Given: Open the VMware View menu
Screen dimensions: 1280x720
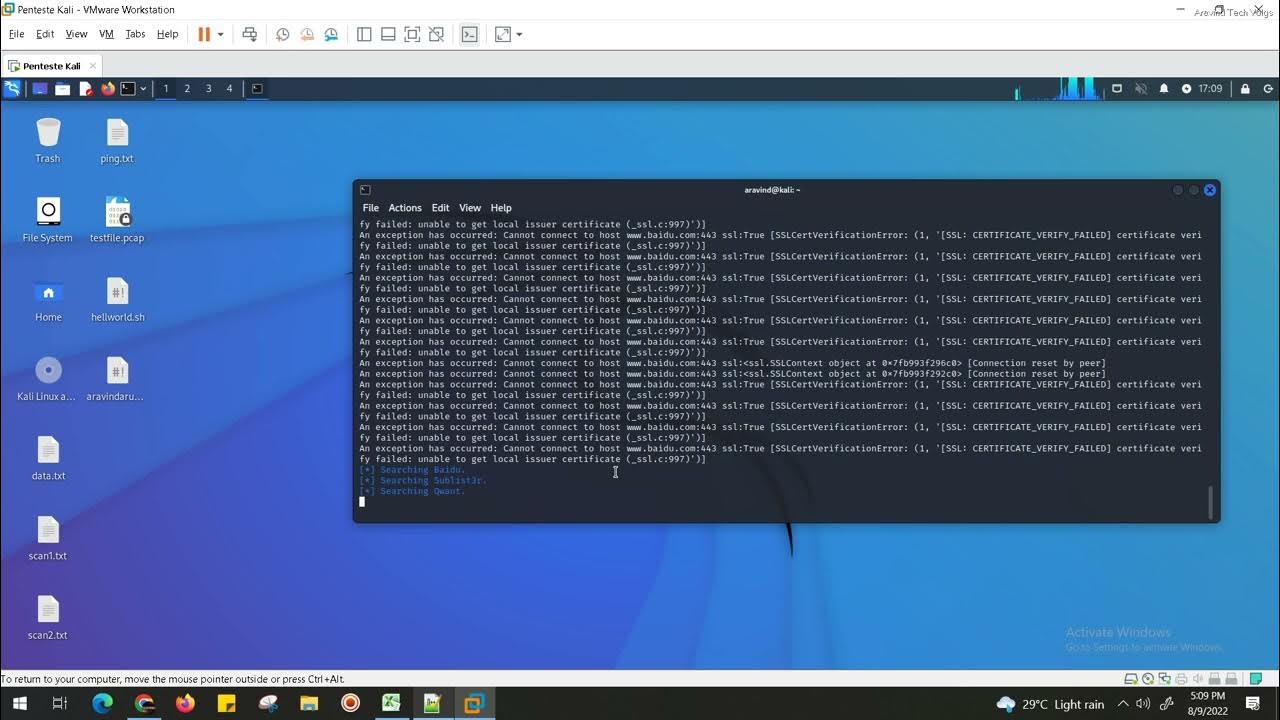Looking at the screenshot, I should pos(76,34).
